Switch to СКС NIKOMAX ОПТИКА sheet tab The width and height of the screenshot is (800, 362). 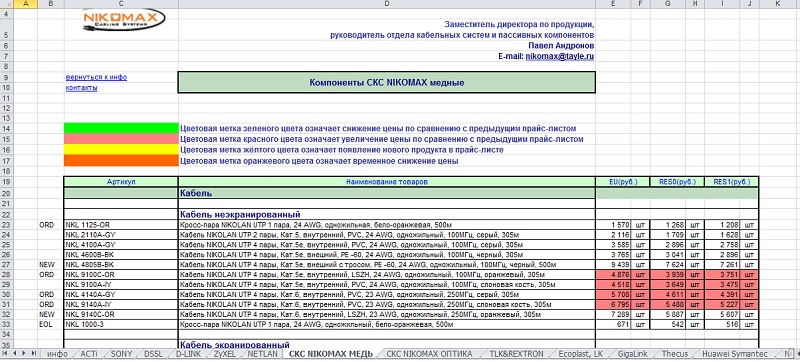pos(429,354)
